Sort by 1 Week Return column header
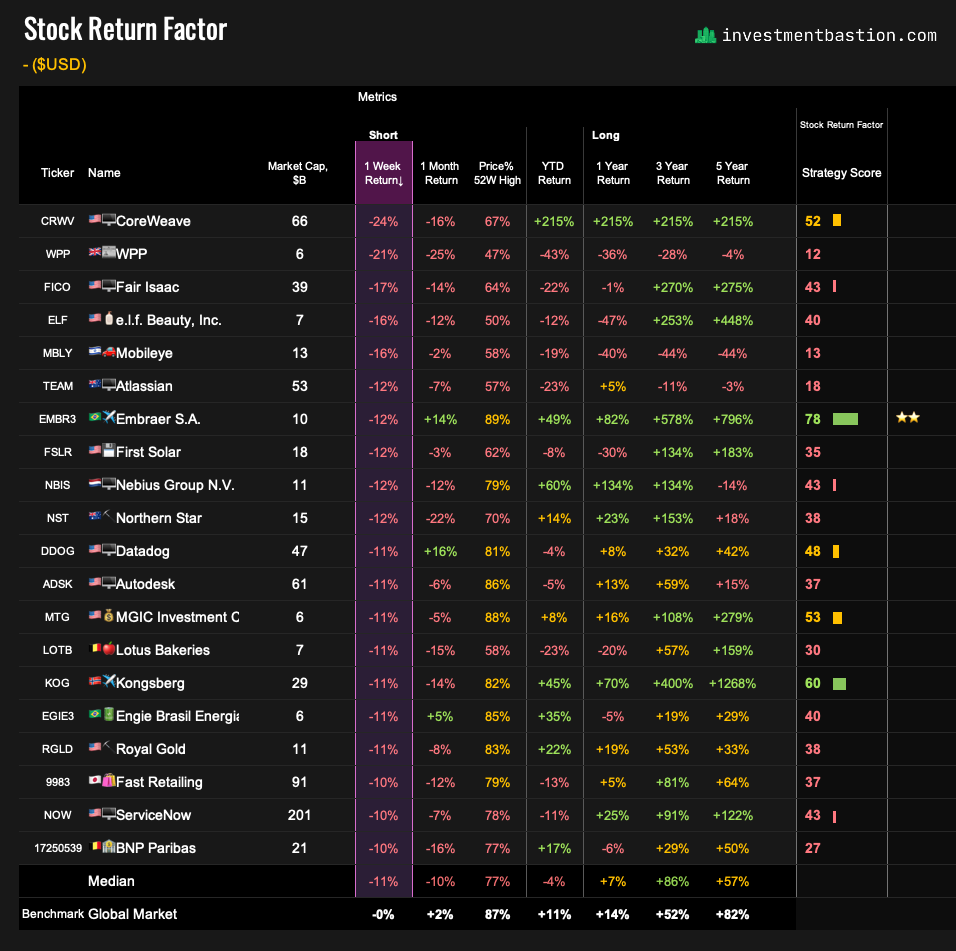 pyautogui.click(x=383, y=173)
